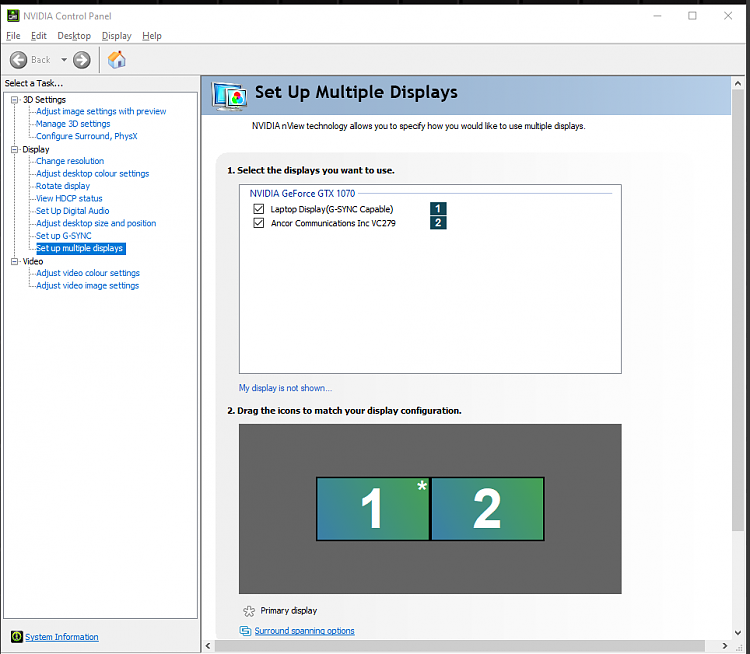The image size is (750, 654).
Task: Open Adjust image settings with preview
Action: coord(101,111)
